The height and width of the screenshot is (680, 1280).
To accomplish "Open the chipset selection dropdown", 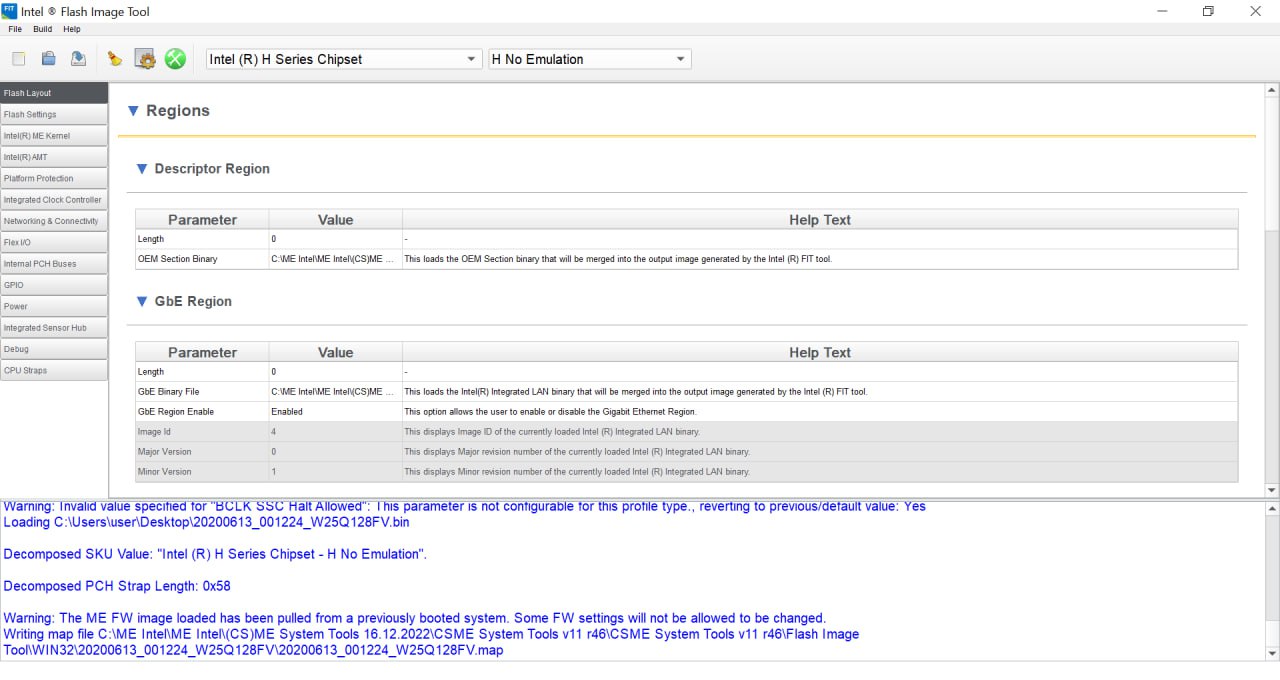I will coord(343,59).
